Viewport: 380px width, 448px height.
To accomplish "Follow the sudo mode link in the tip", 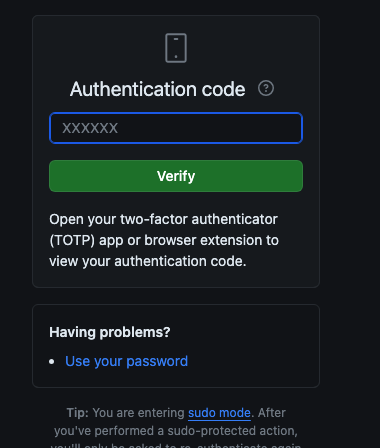I will click(x=219, y=413).
